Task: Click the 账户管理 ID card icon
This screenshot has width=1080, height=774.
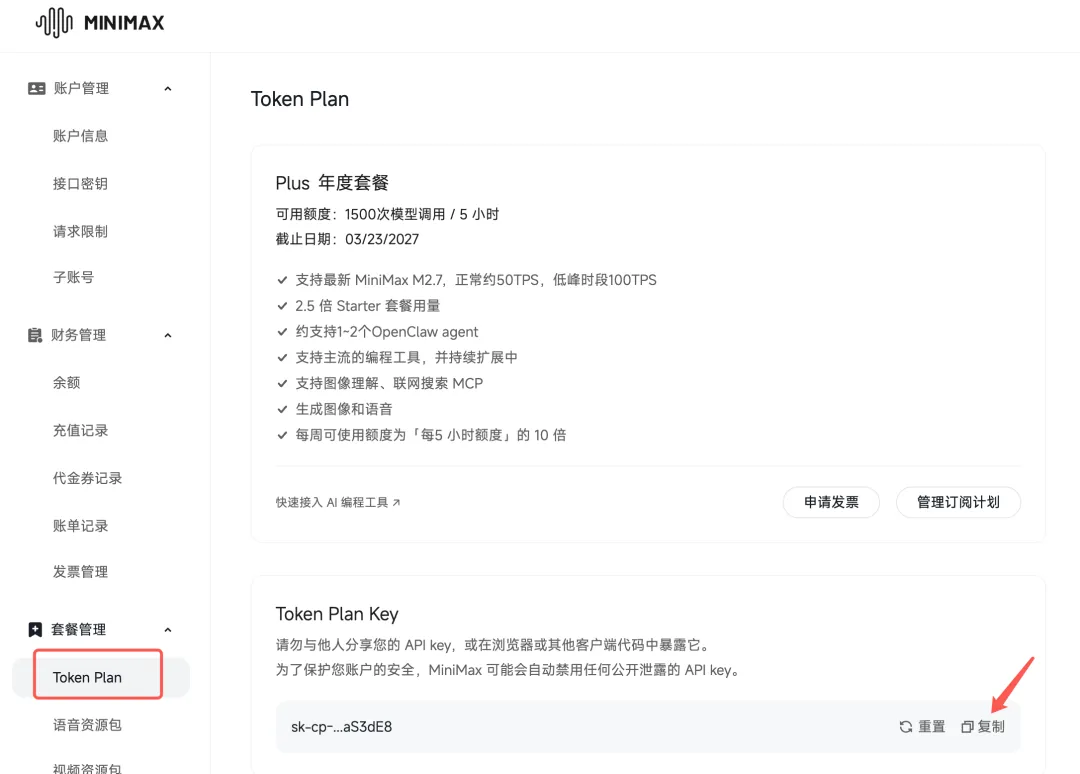Action: click(37, 89)
